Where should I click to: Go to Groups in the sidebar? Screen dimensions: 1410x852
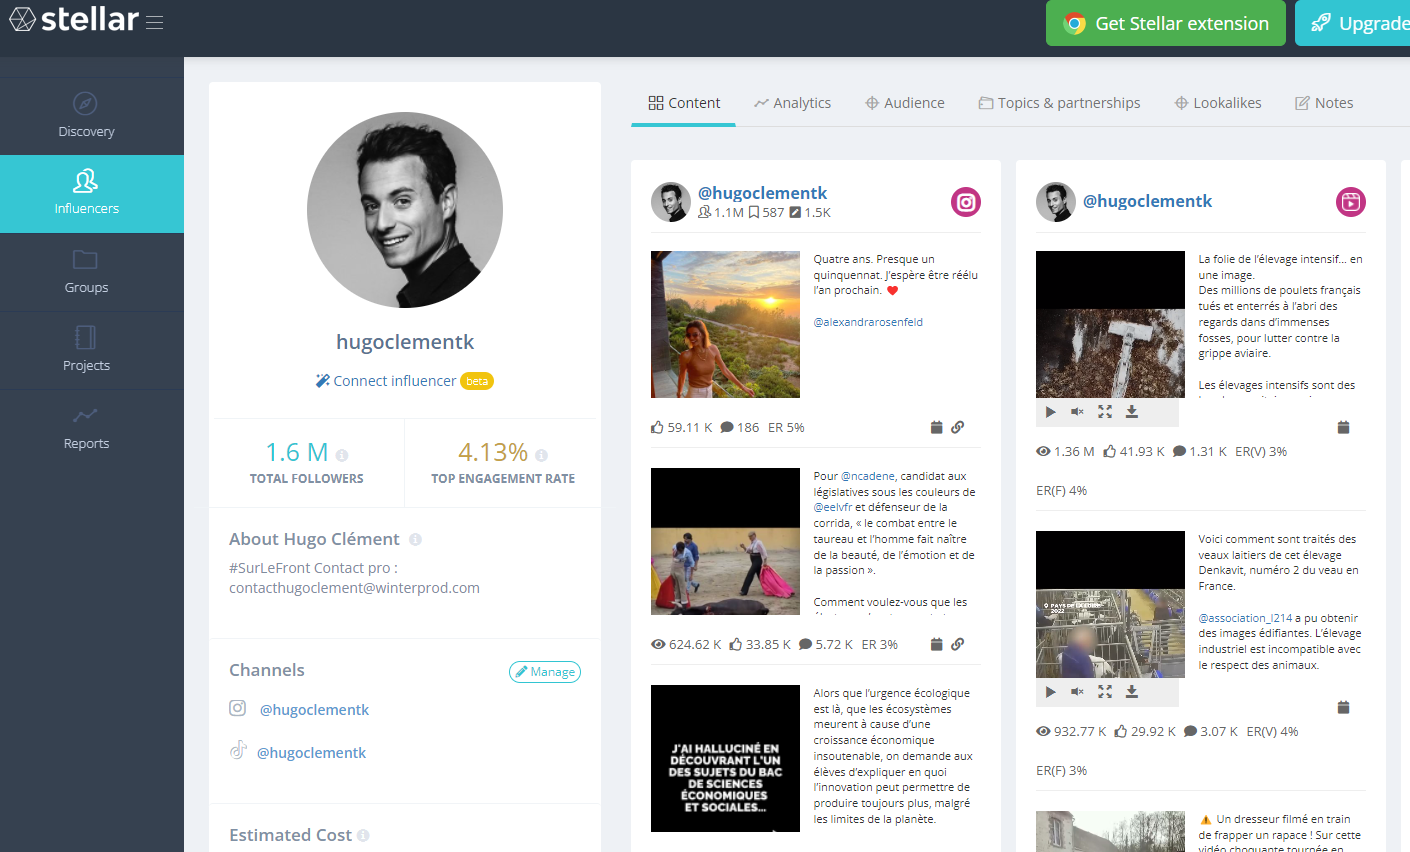[x=86, y=272]
